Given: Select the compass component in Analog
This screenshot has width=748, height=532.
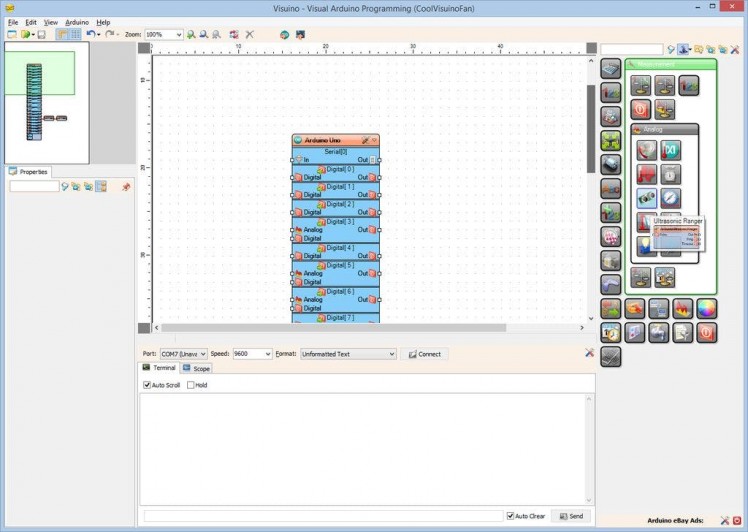Looking at the screenshot, I should click(670, 197).
